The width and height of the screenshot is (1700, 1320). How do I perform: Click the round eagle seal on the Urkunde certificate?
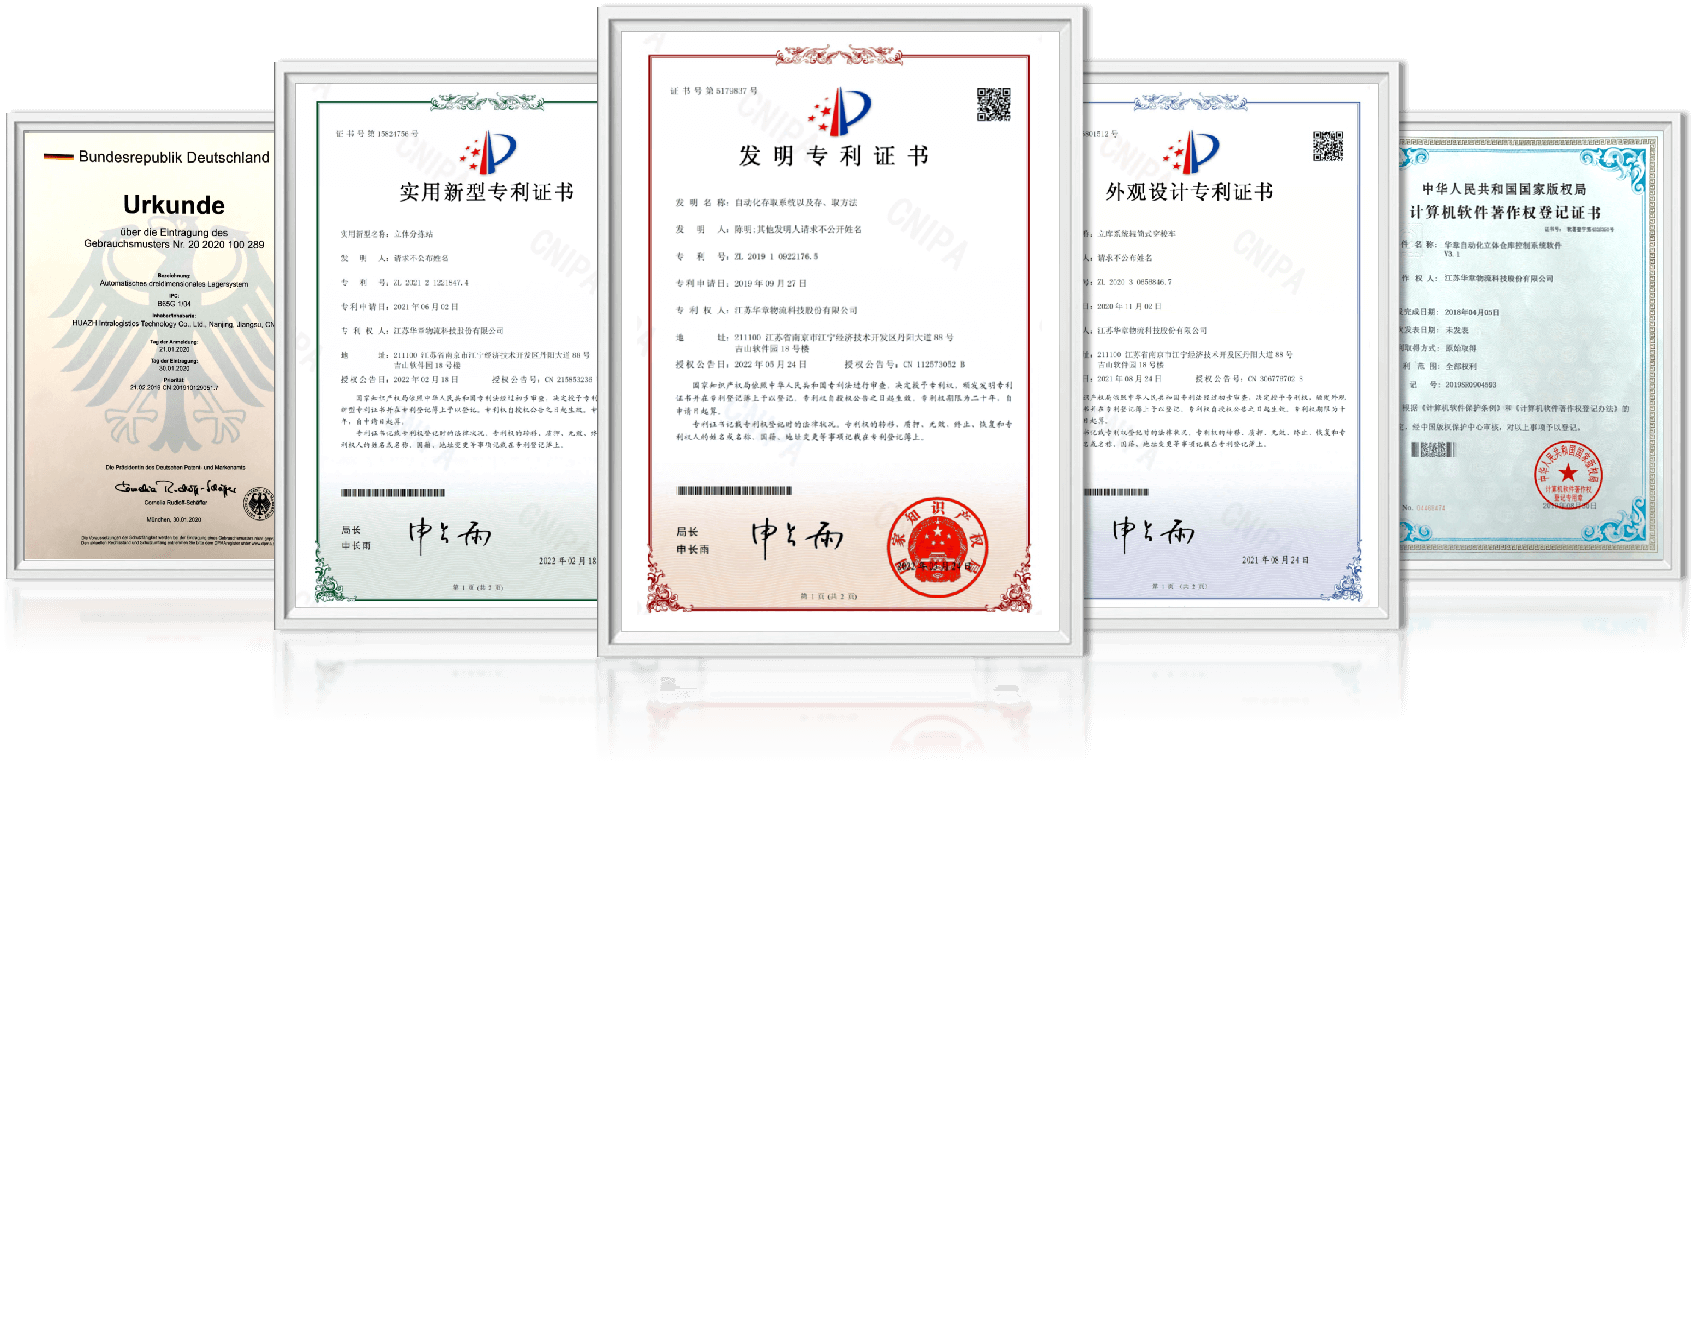(260, 503)
